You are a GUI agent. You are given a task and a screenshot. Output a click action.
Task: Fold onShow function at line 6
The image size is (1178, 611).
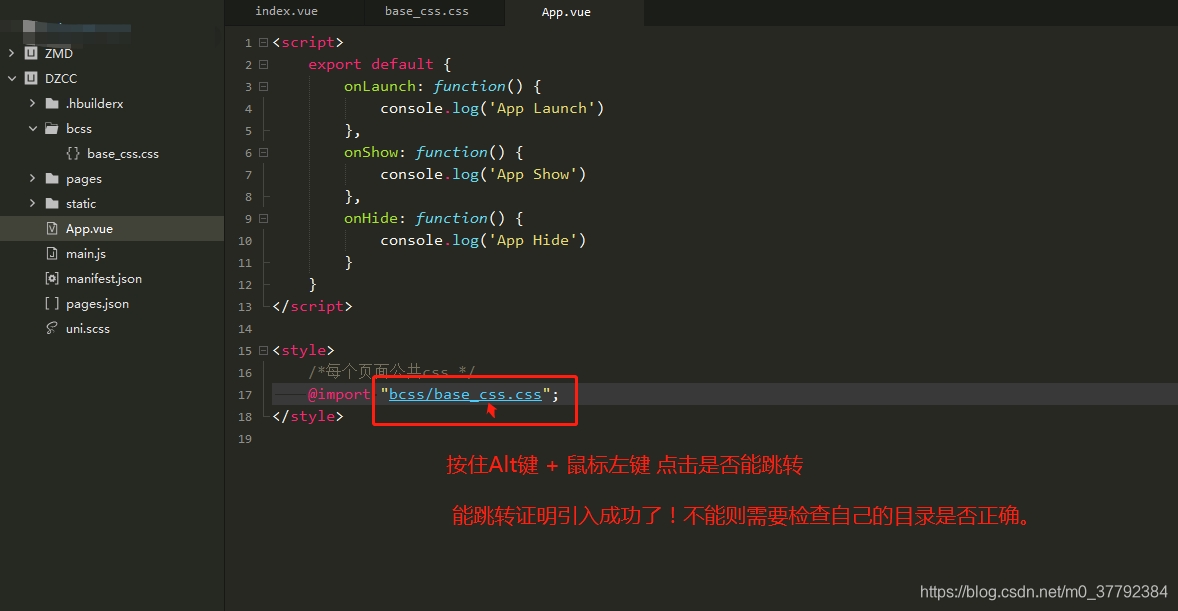coord(264,153)
